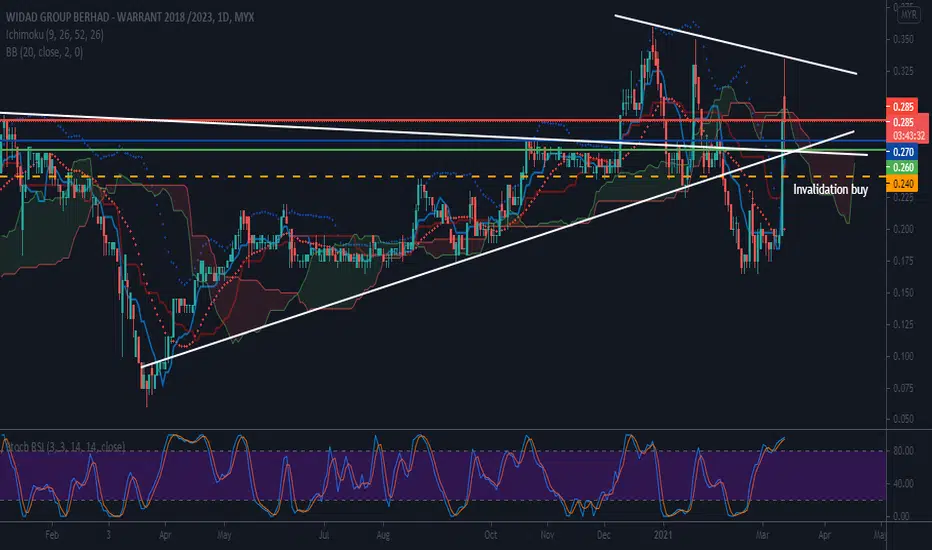Click the Feb label on time axis
This screenshot has width=932, height=550.
coord(52,535)
